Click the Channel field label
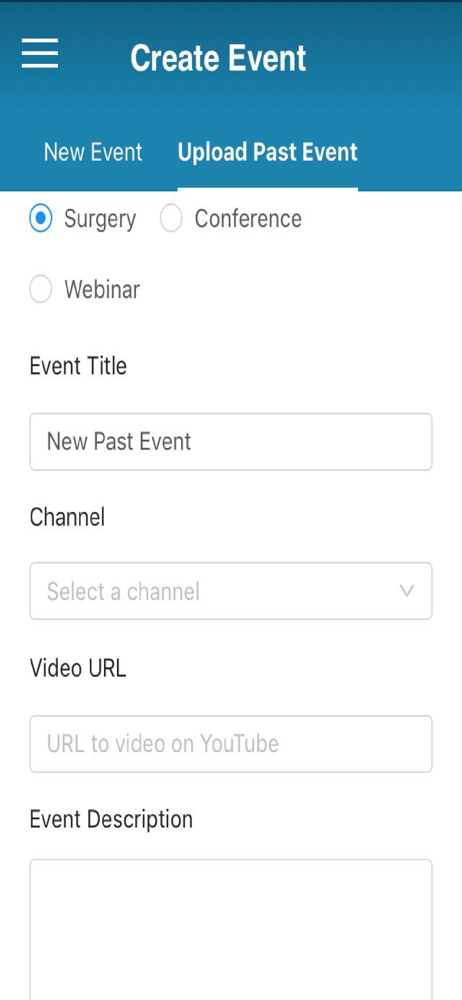The height and width of the screenshot is (1000, 462). click(67, 517)
